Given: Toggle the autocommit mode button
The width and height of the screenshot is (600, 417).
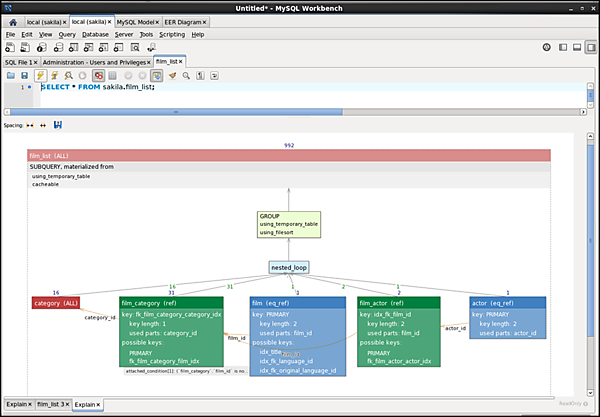Looking at the screenshot, I should (157, 75).
